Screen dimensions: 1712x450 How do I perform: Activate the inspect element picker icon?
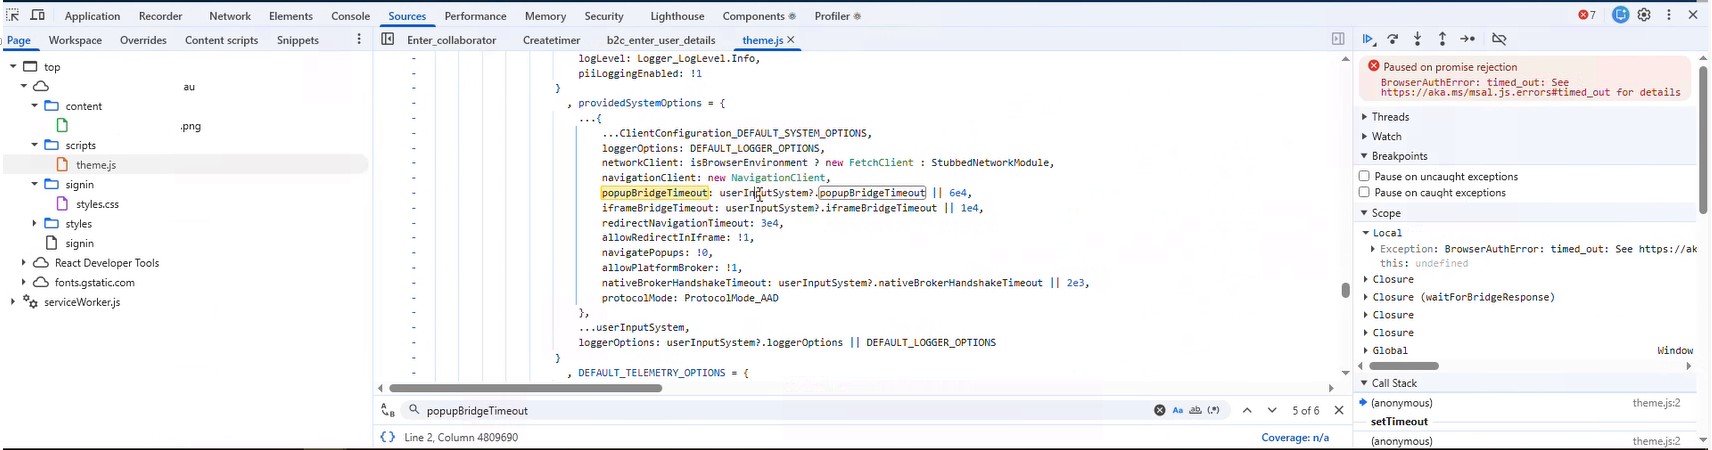coord(13,15)
